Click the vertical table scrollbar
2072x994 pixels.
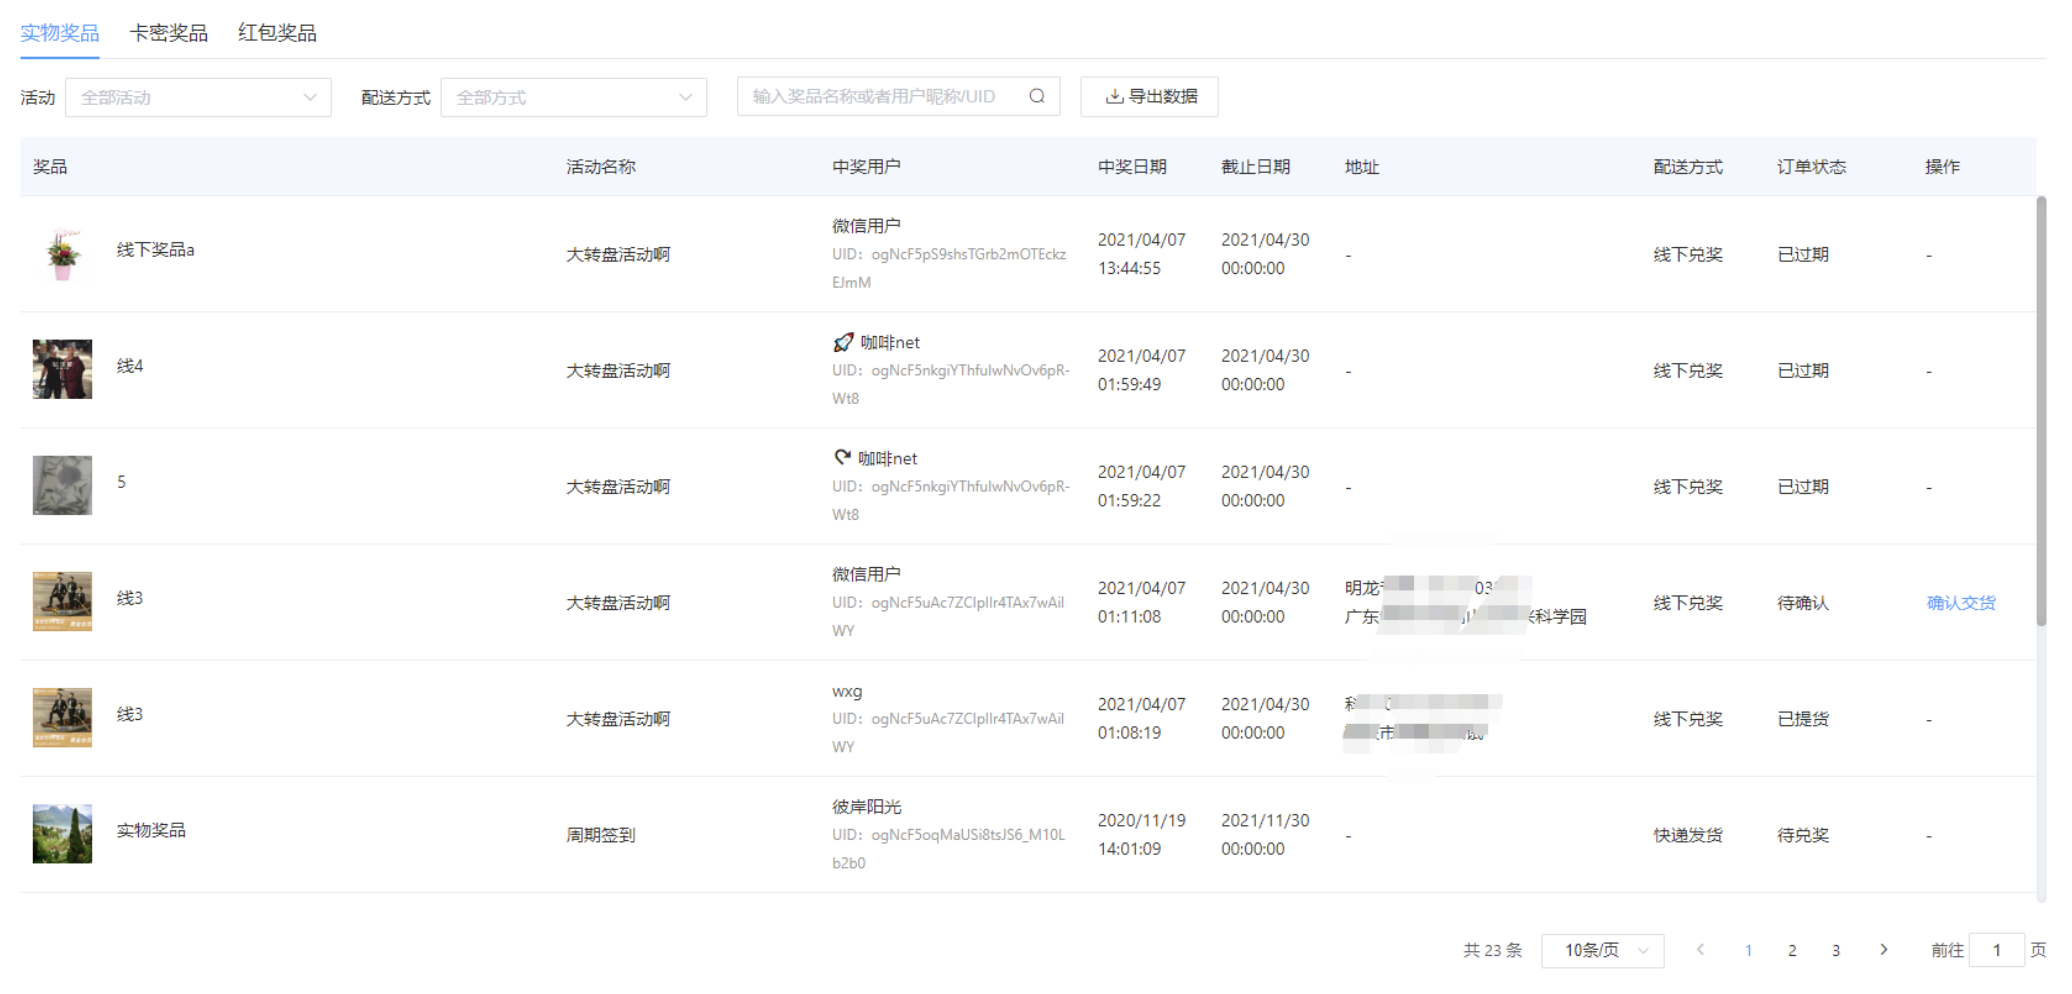click(2041, 410)
